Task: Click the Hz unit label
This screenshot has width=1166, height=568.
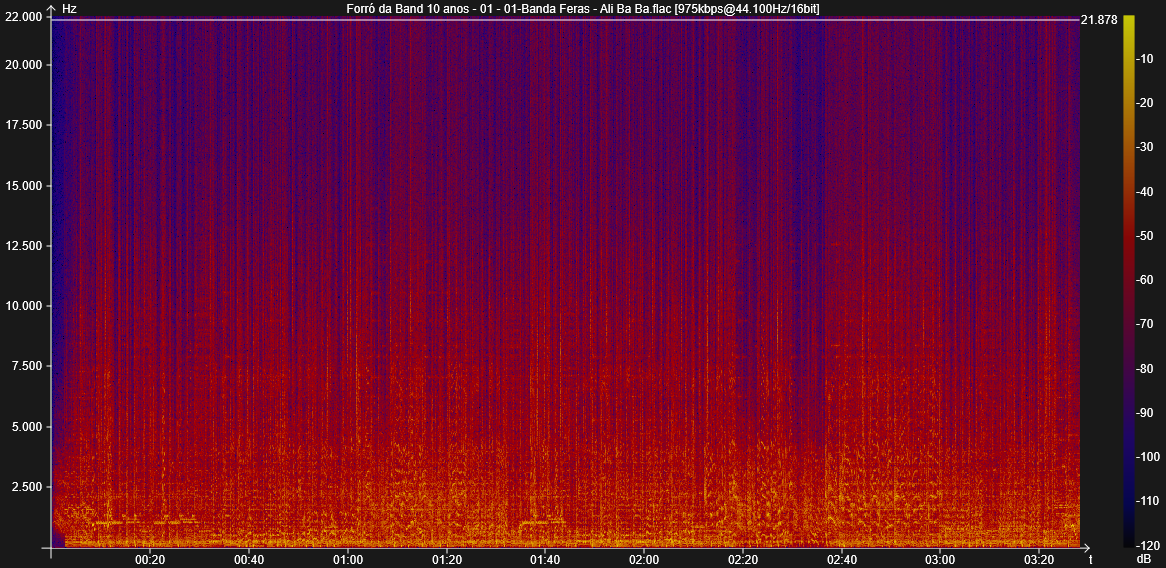Action: point(69,9)
